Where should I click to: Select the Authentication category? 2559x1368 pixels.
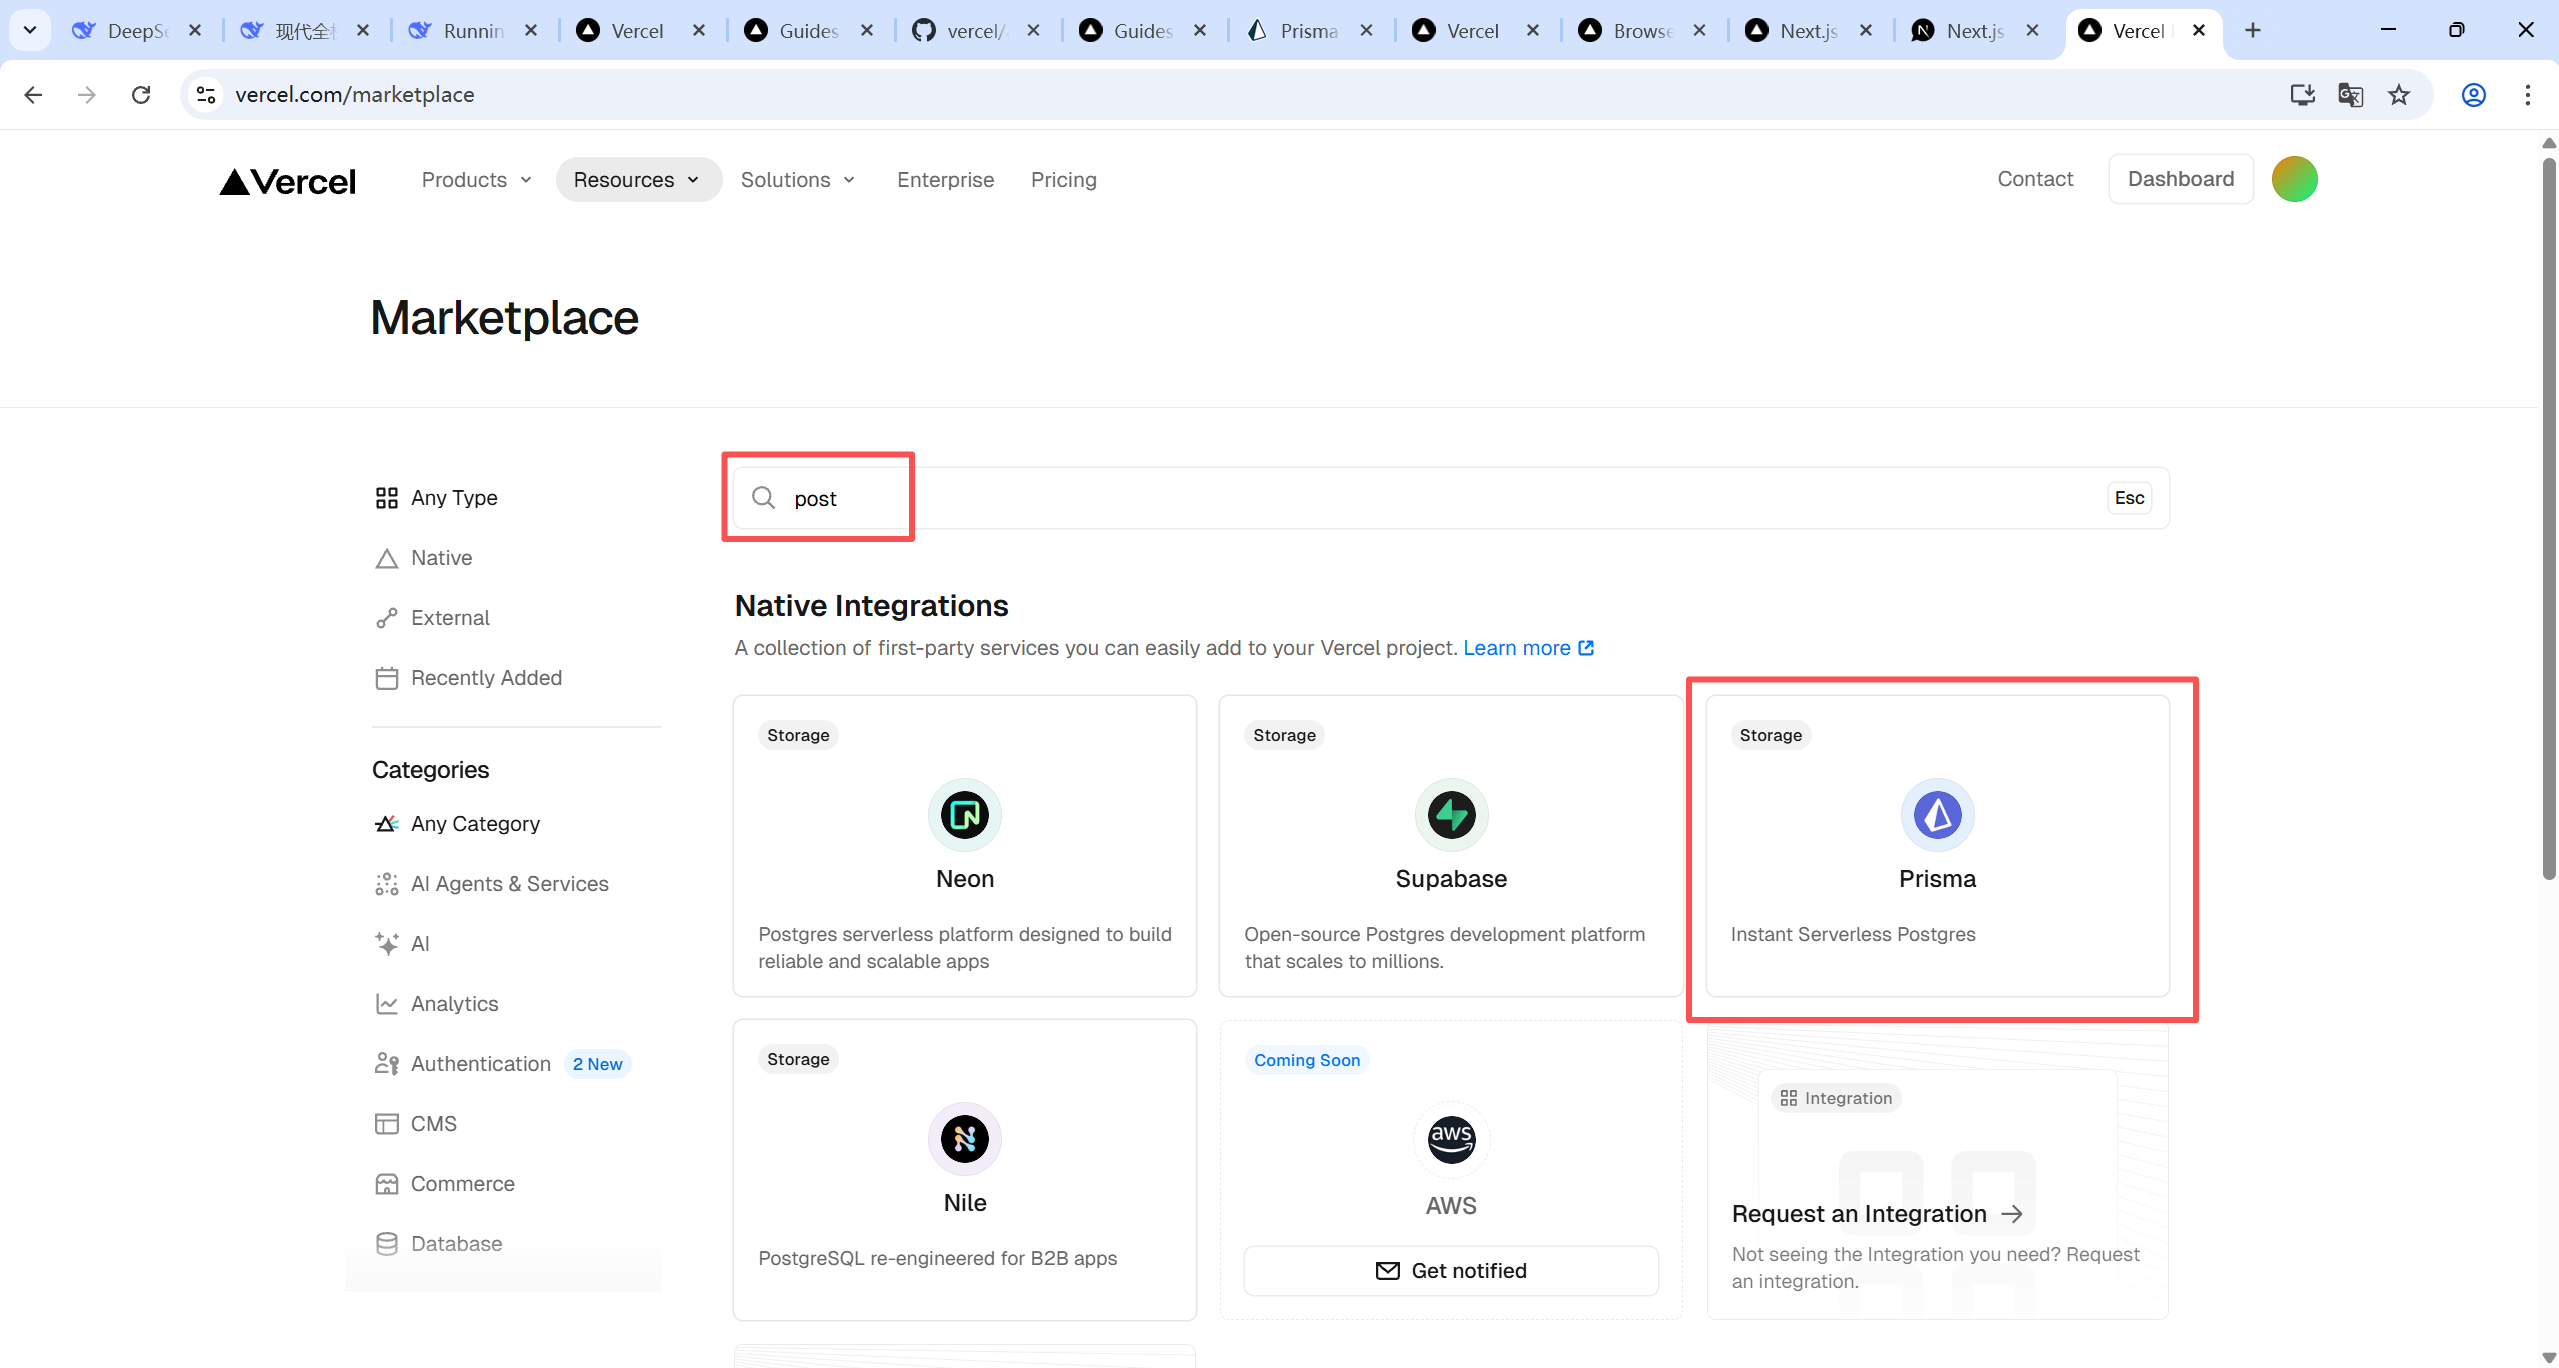pos(463,1064)
